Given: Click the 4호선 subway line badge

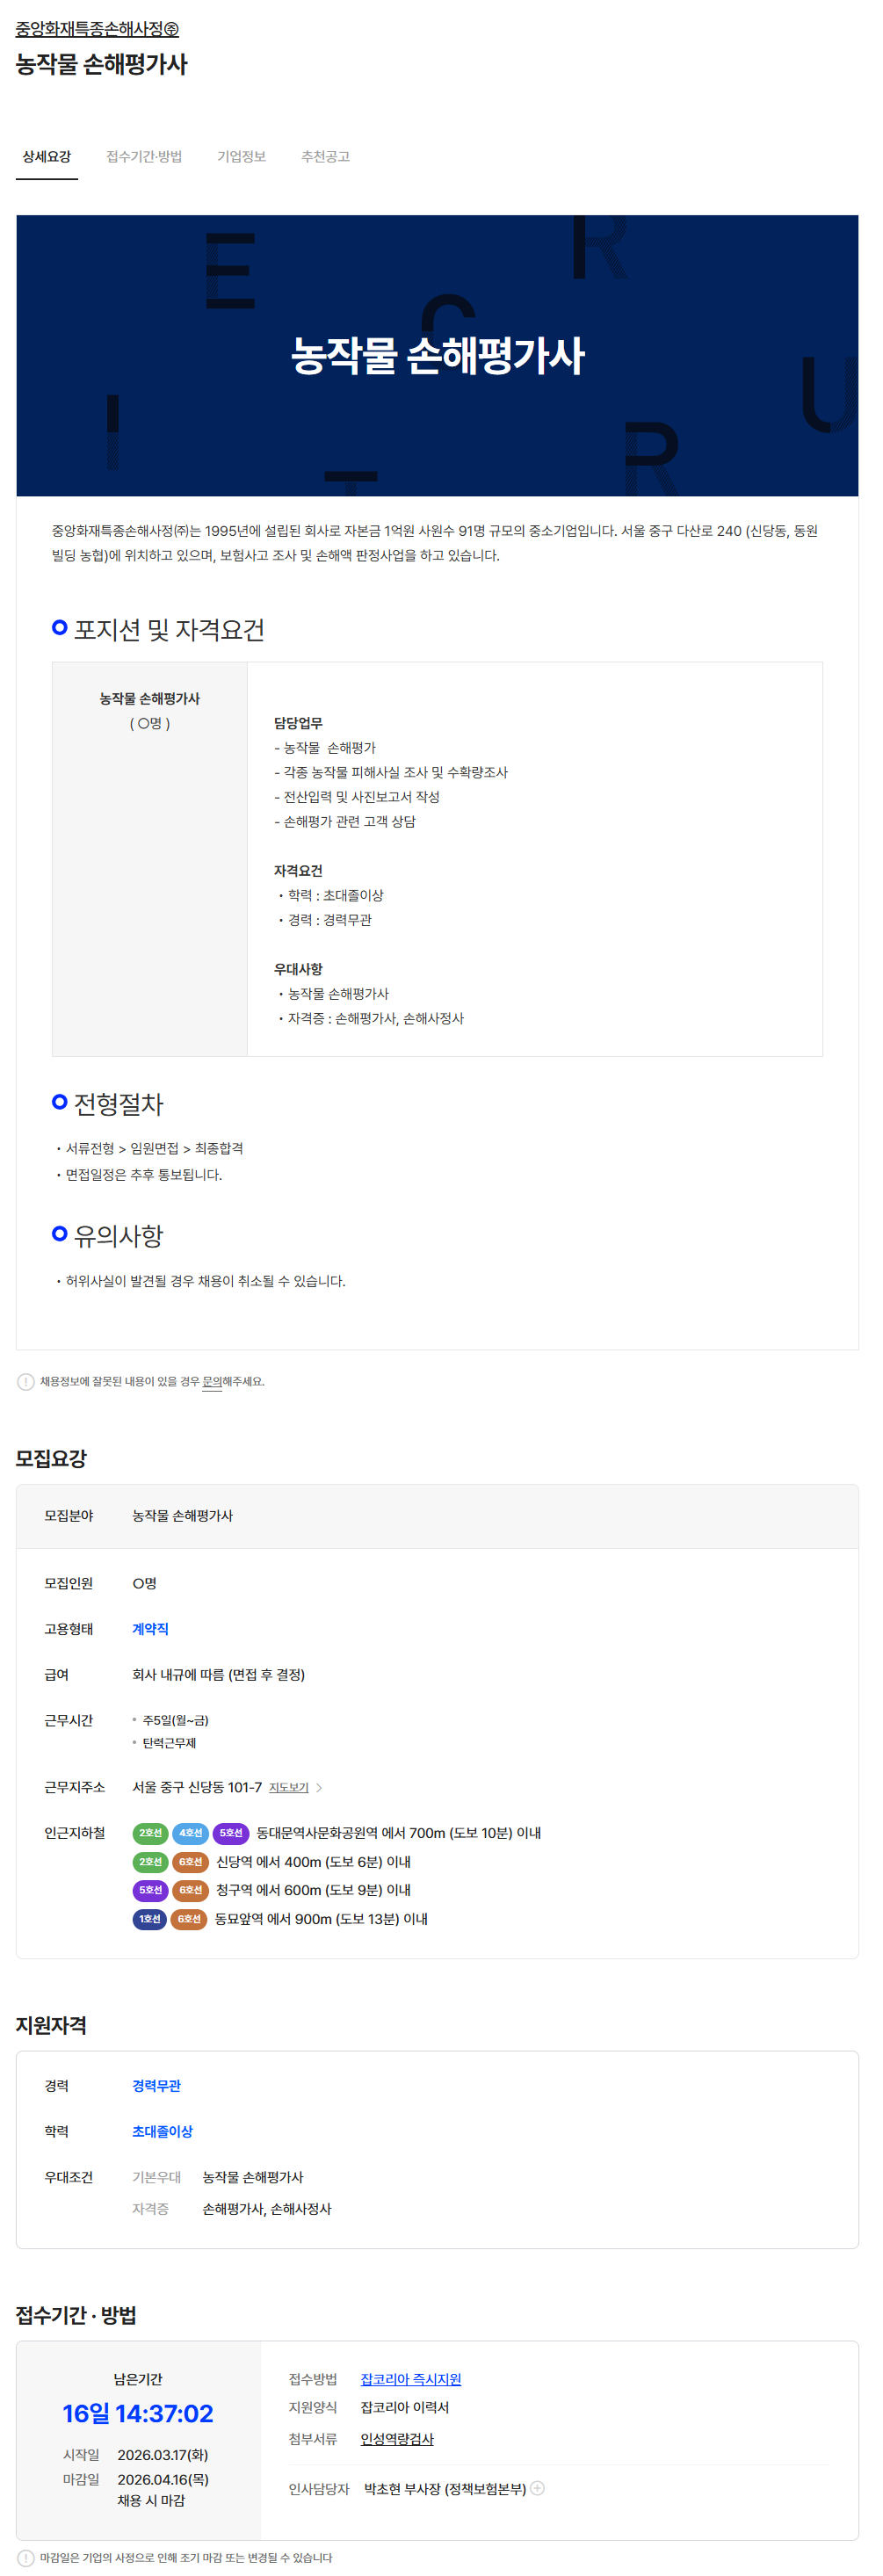Looking at the screenshot, I should pos(190,1832).
